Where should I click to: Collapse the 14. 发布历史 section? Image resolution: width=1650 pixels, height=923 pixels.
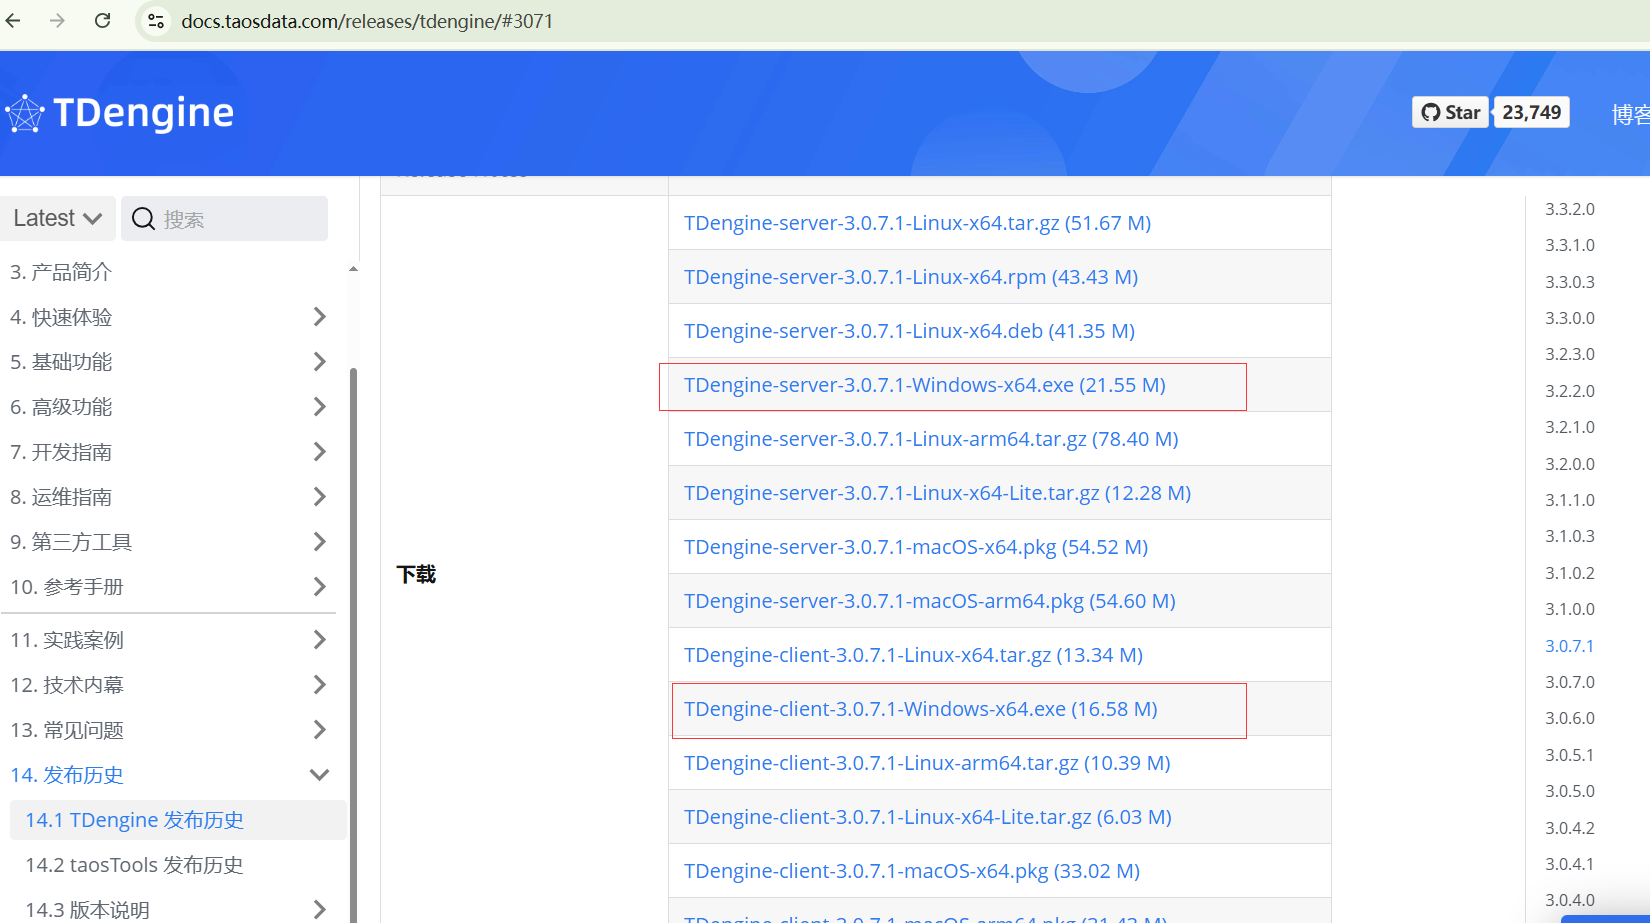pos(319,775)
